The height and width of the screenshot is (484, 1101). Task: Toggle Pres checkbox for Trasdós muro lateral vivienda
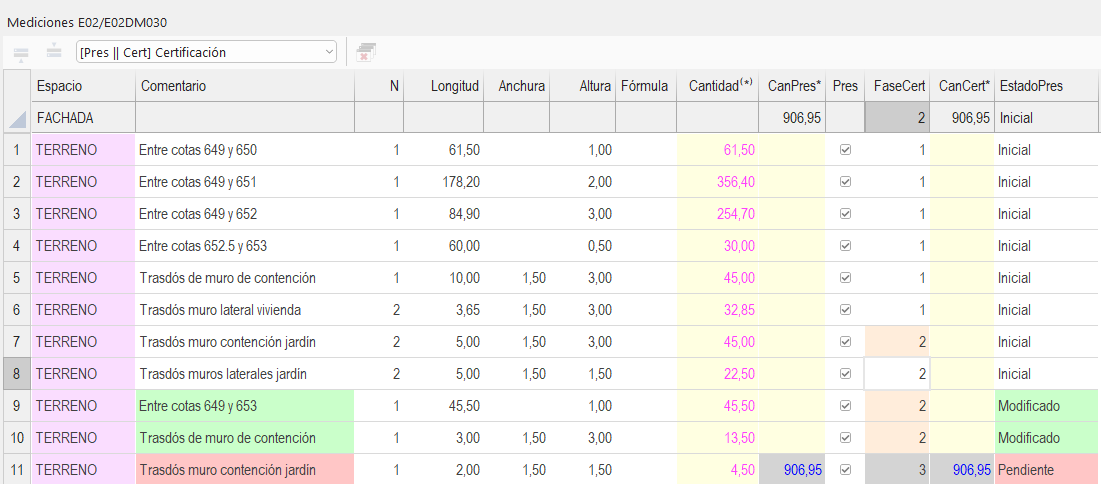845,310
